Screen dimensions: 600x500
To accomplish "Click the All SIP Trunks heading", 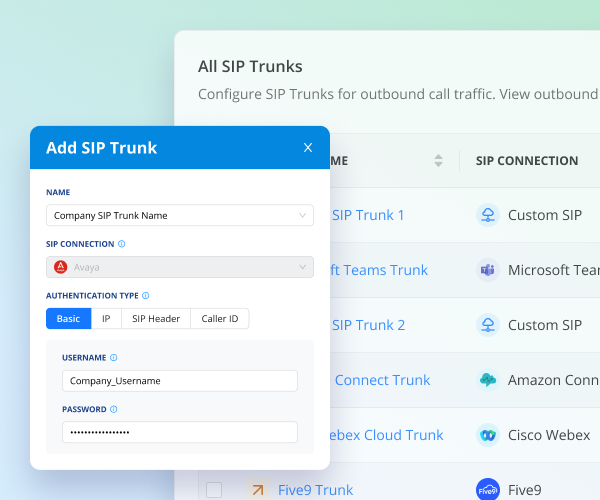I will coord(250,67).
